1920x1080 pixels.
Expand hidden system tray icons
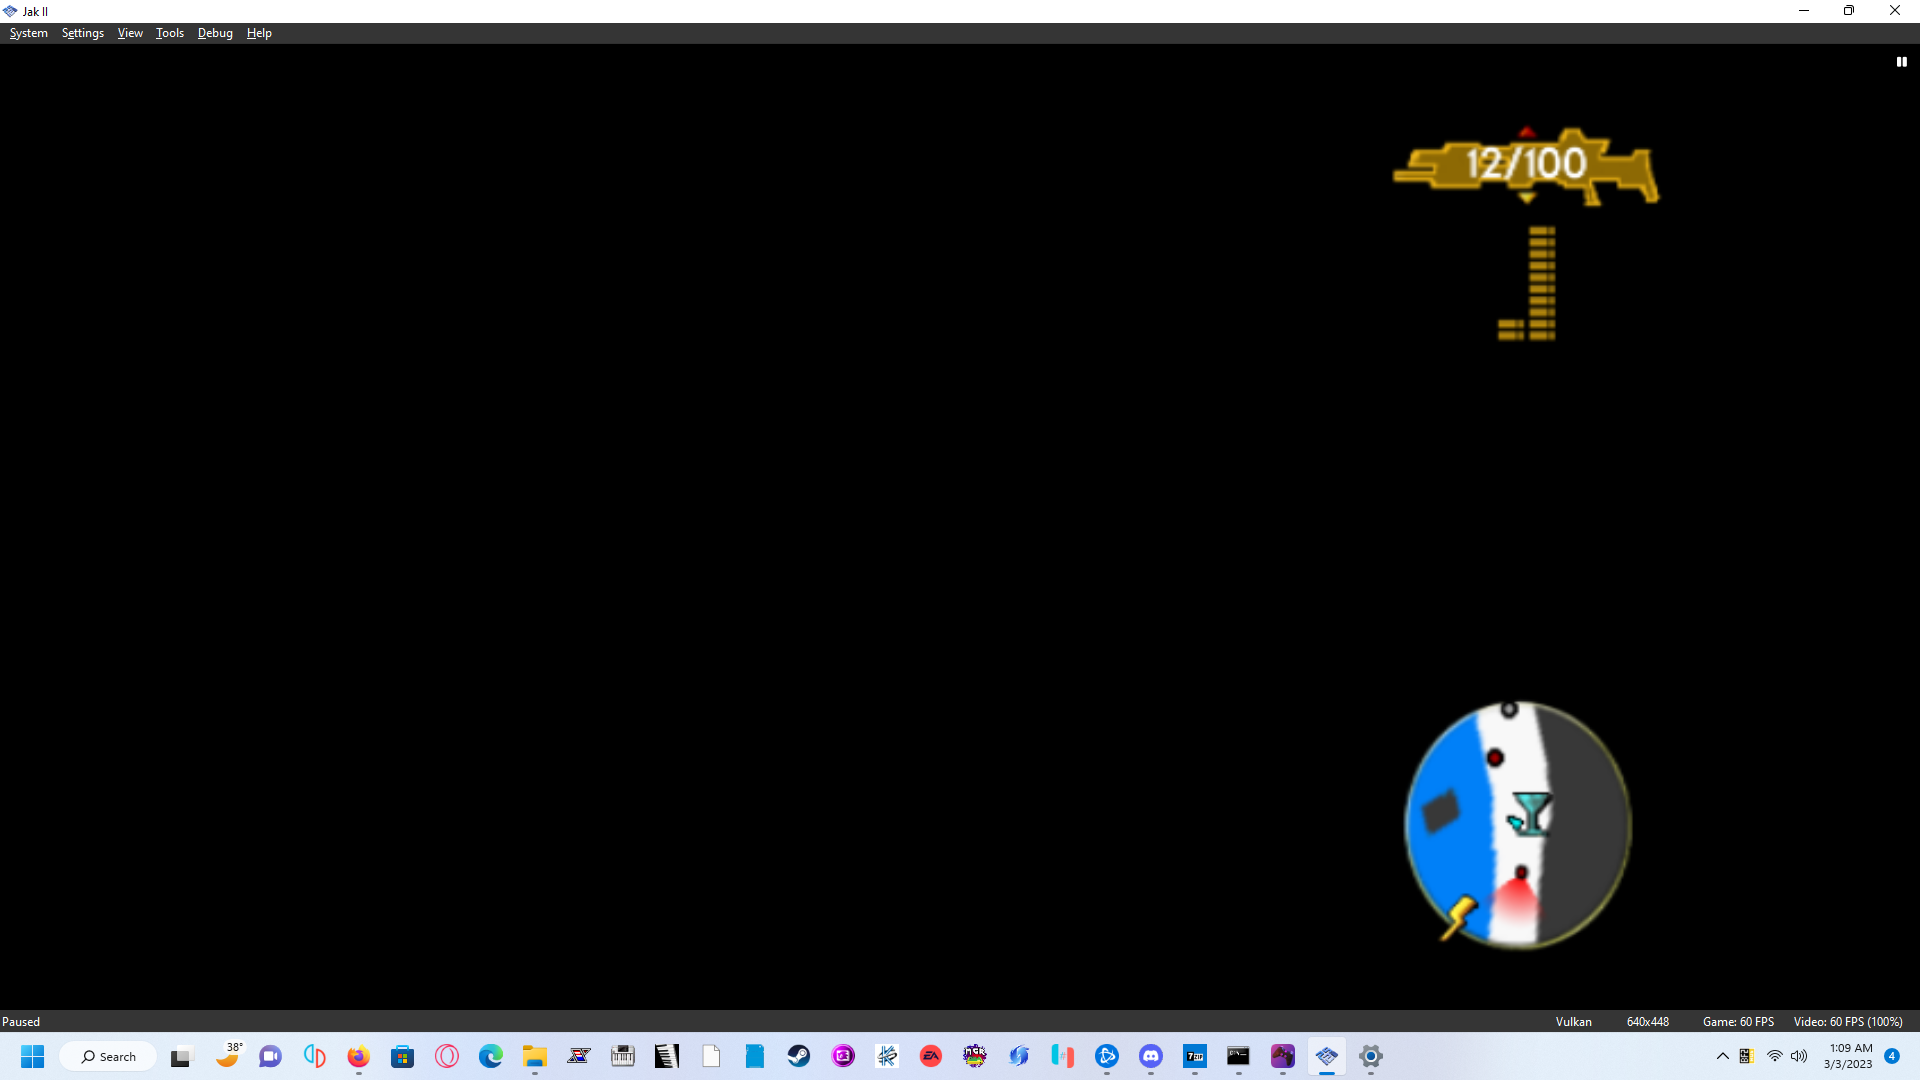1722,1056
